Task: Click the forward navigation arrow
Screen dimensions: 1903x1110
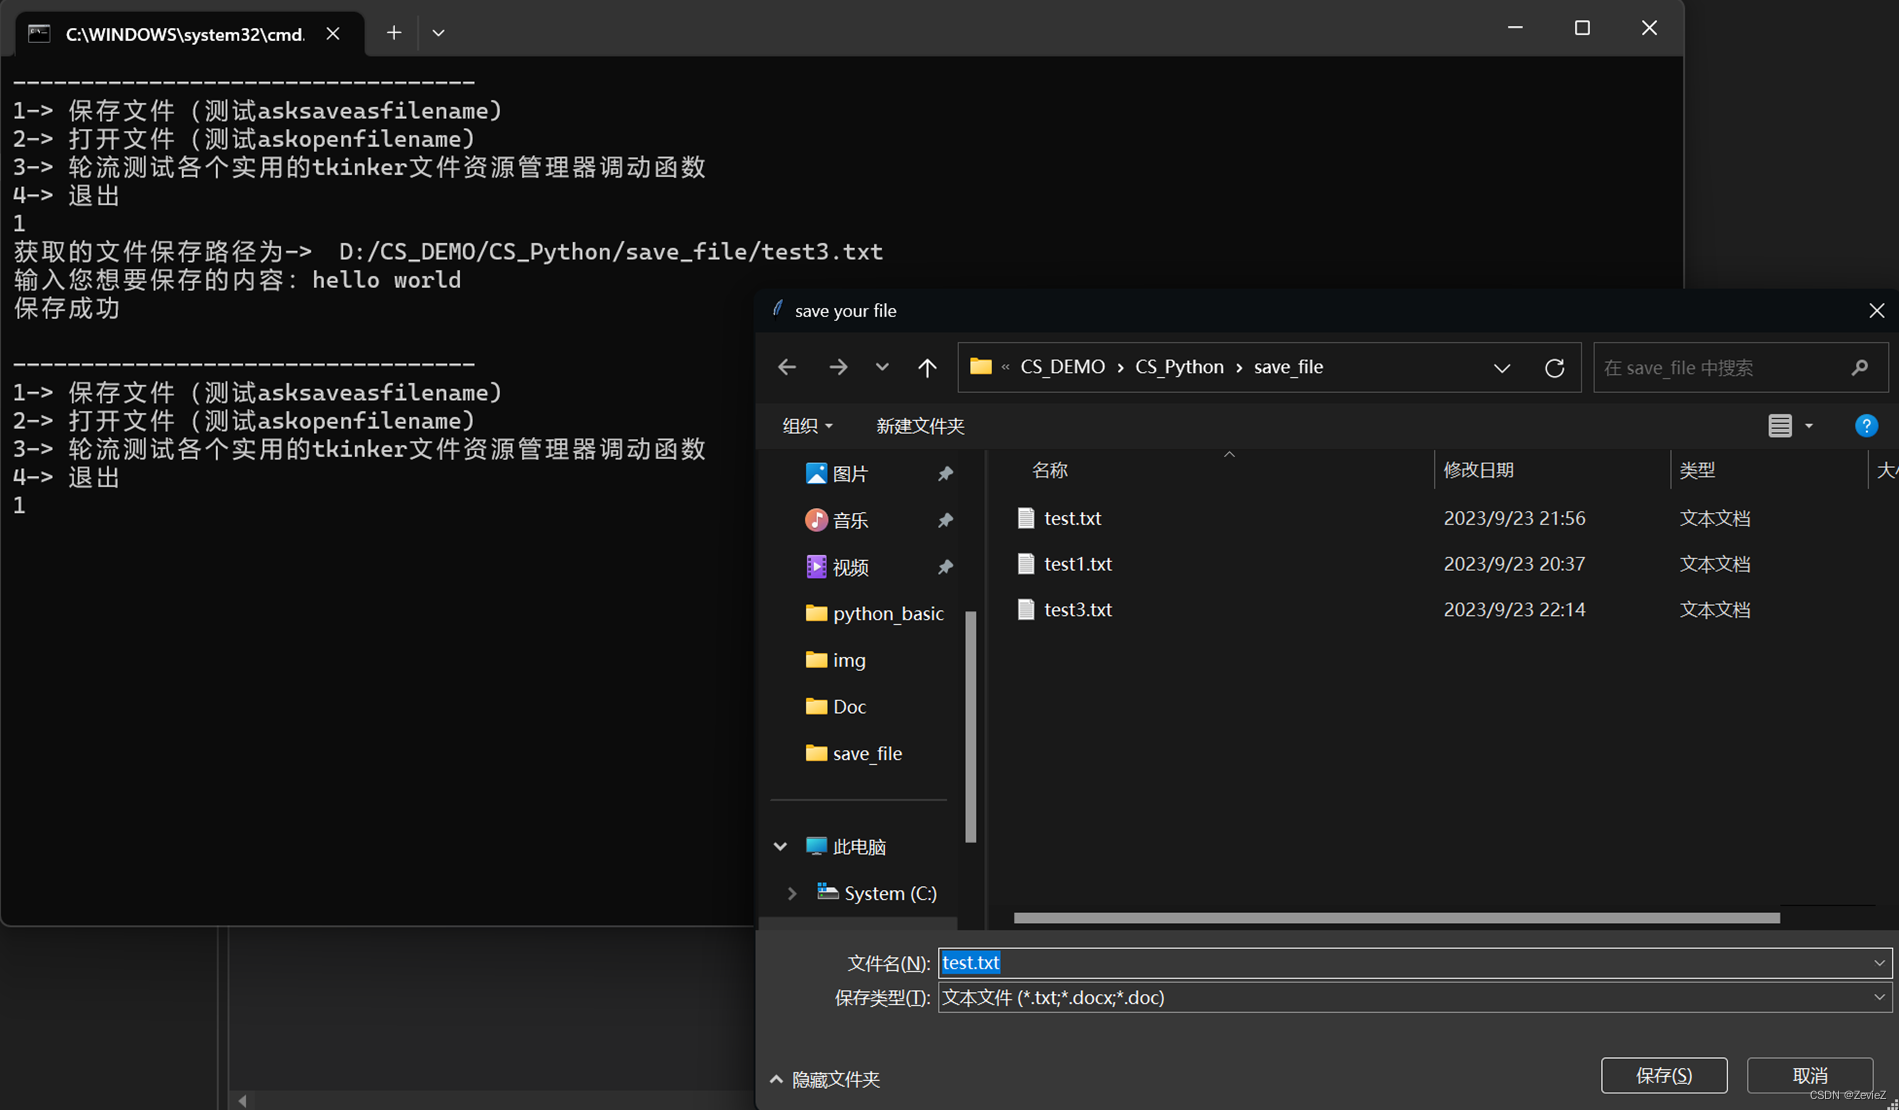Action: (x=838, y=367)
